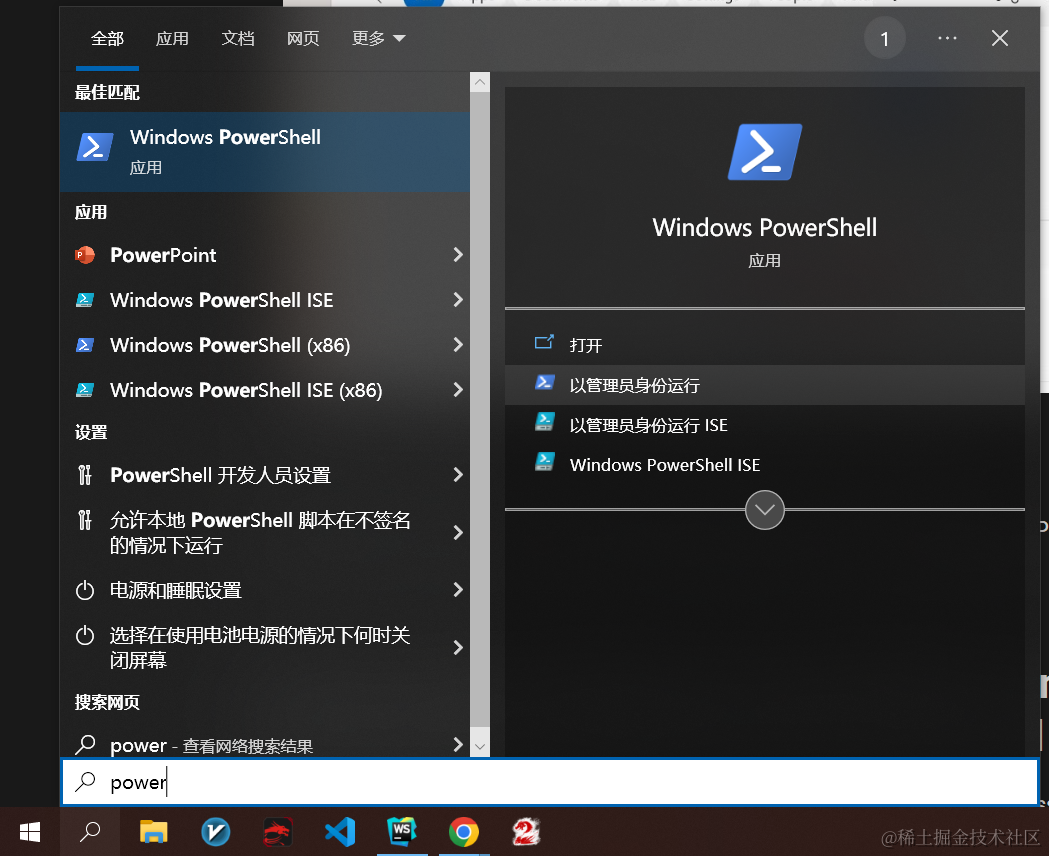Expand the Windows PowerShell (x86) result arrow
This screenshot has width=1049, height=856.
[458, 345]
